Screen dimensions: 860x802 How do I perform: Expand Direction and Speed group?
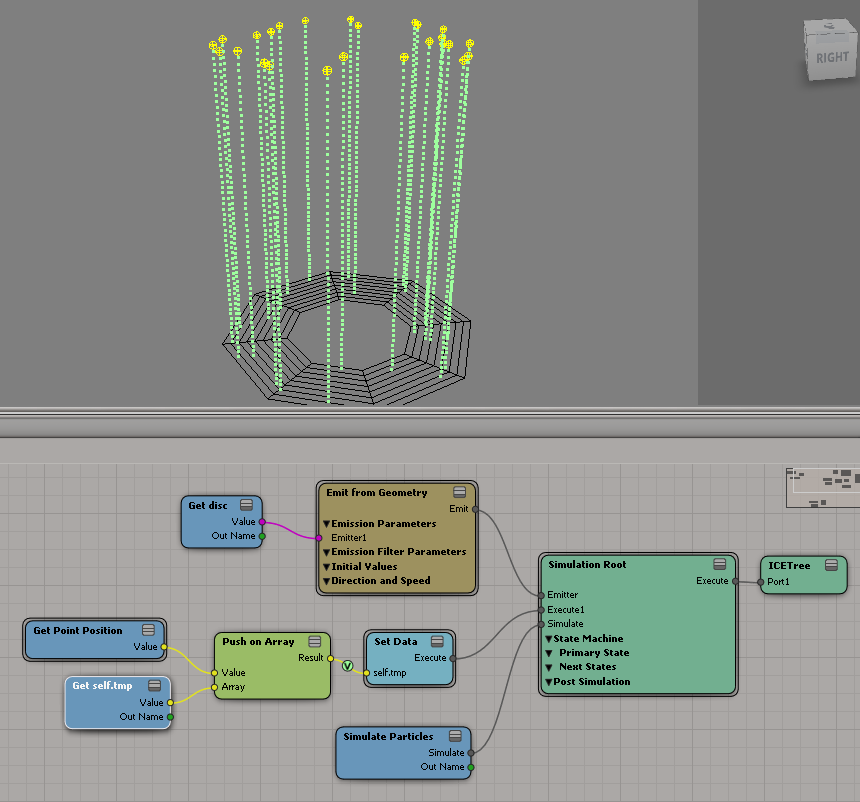(326, 580)
